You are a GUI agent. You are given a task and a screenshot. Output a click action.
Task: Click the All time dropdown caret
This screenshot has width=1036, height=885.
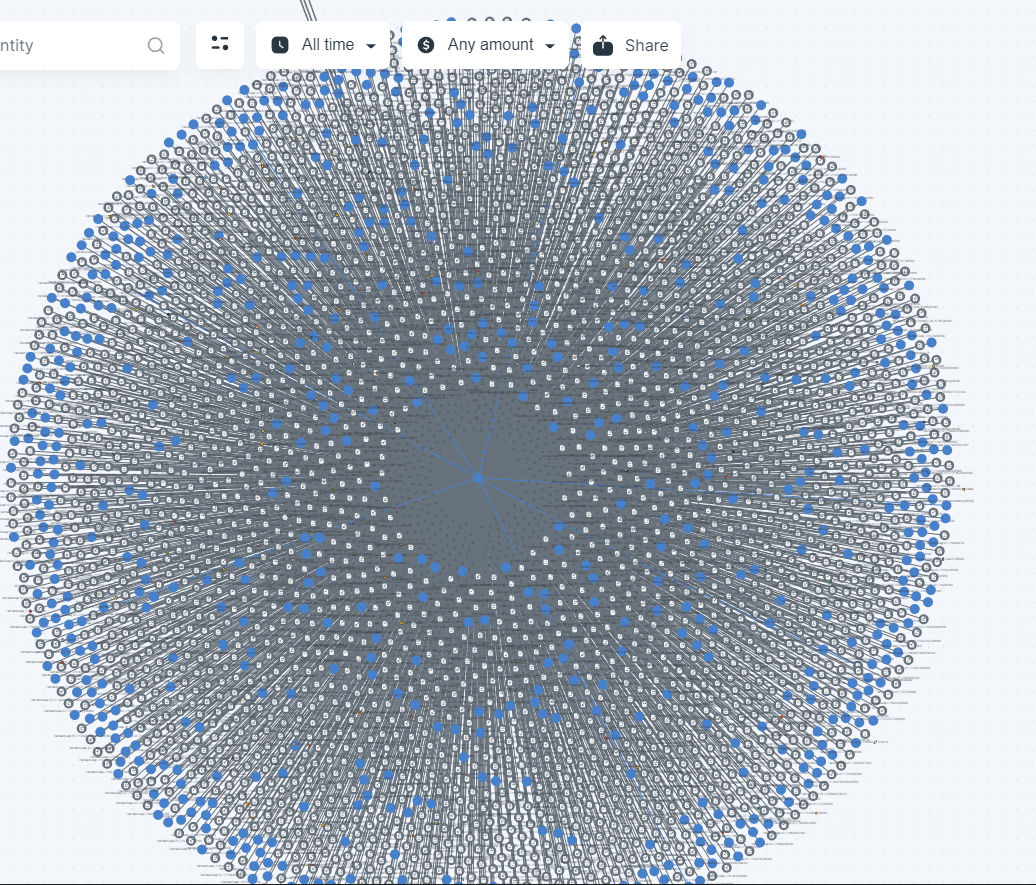pyautogui.click(x=371, y=46)
